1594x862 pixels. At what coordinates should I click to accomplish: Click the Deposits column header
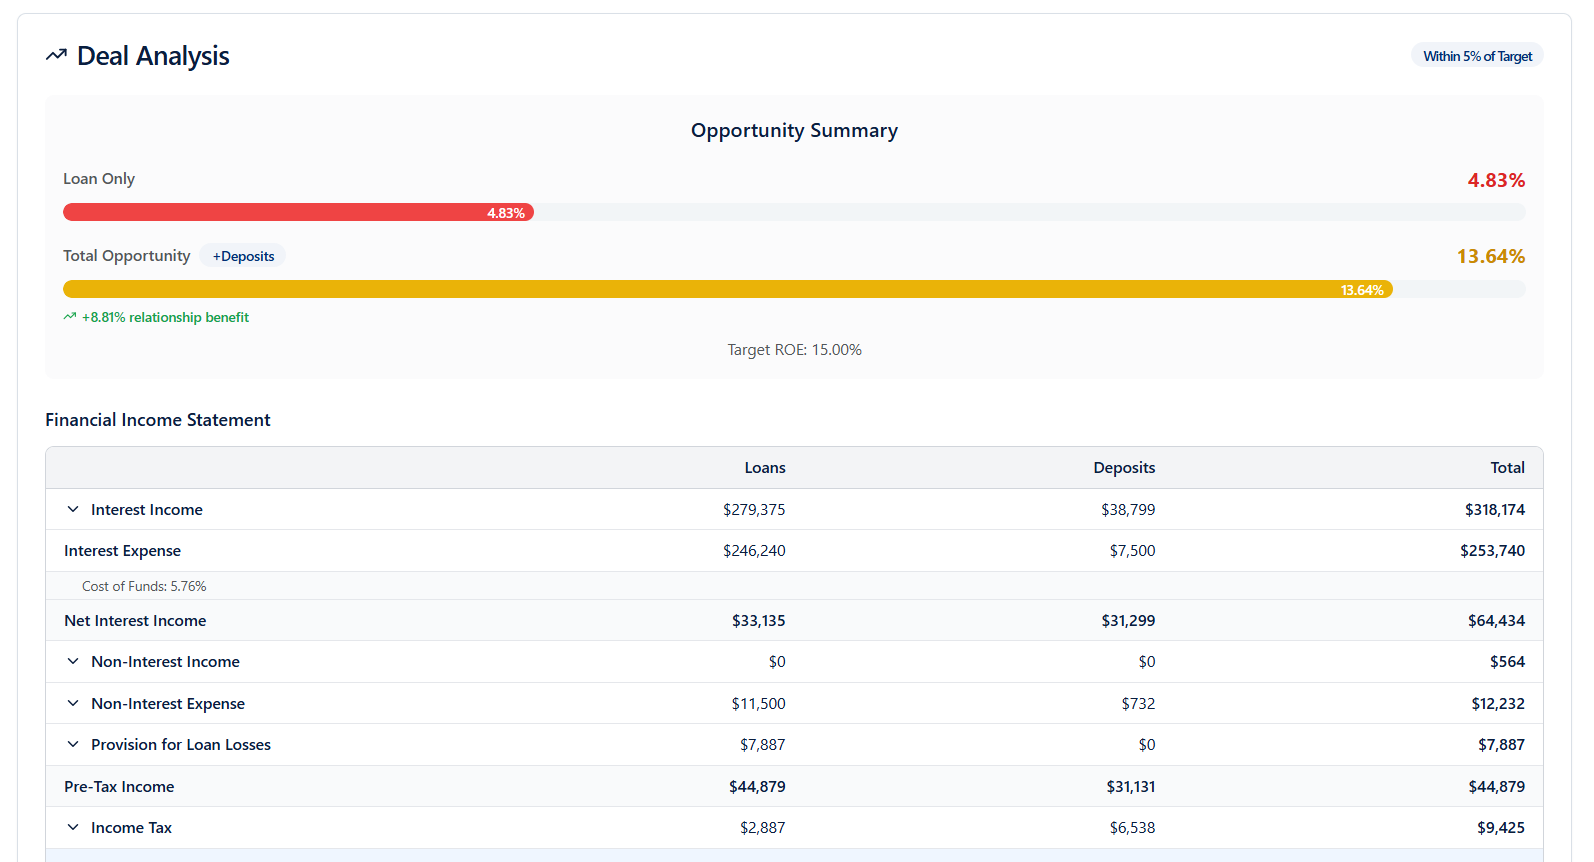(1124, 468)
